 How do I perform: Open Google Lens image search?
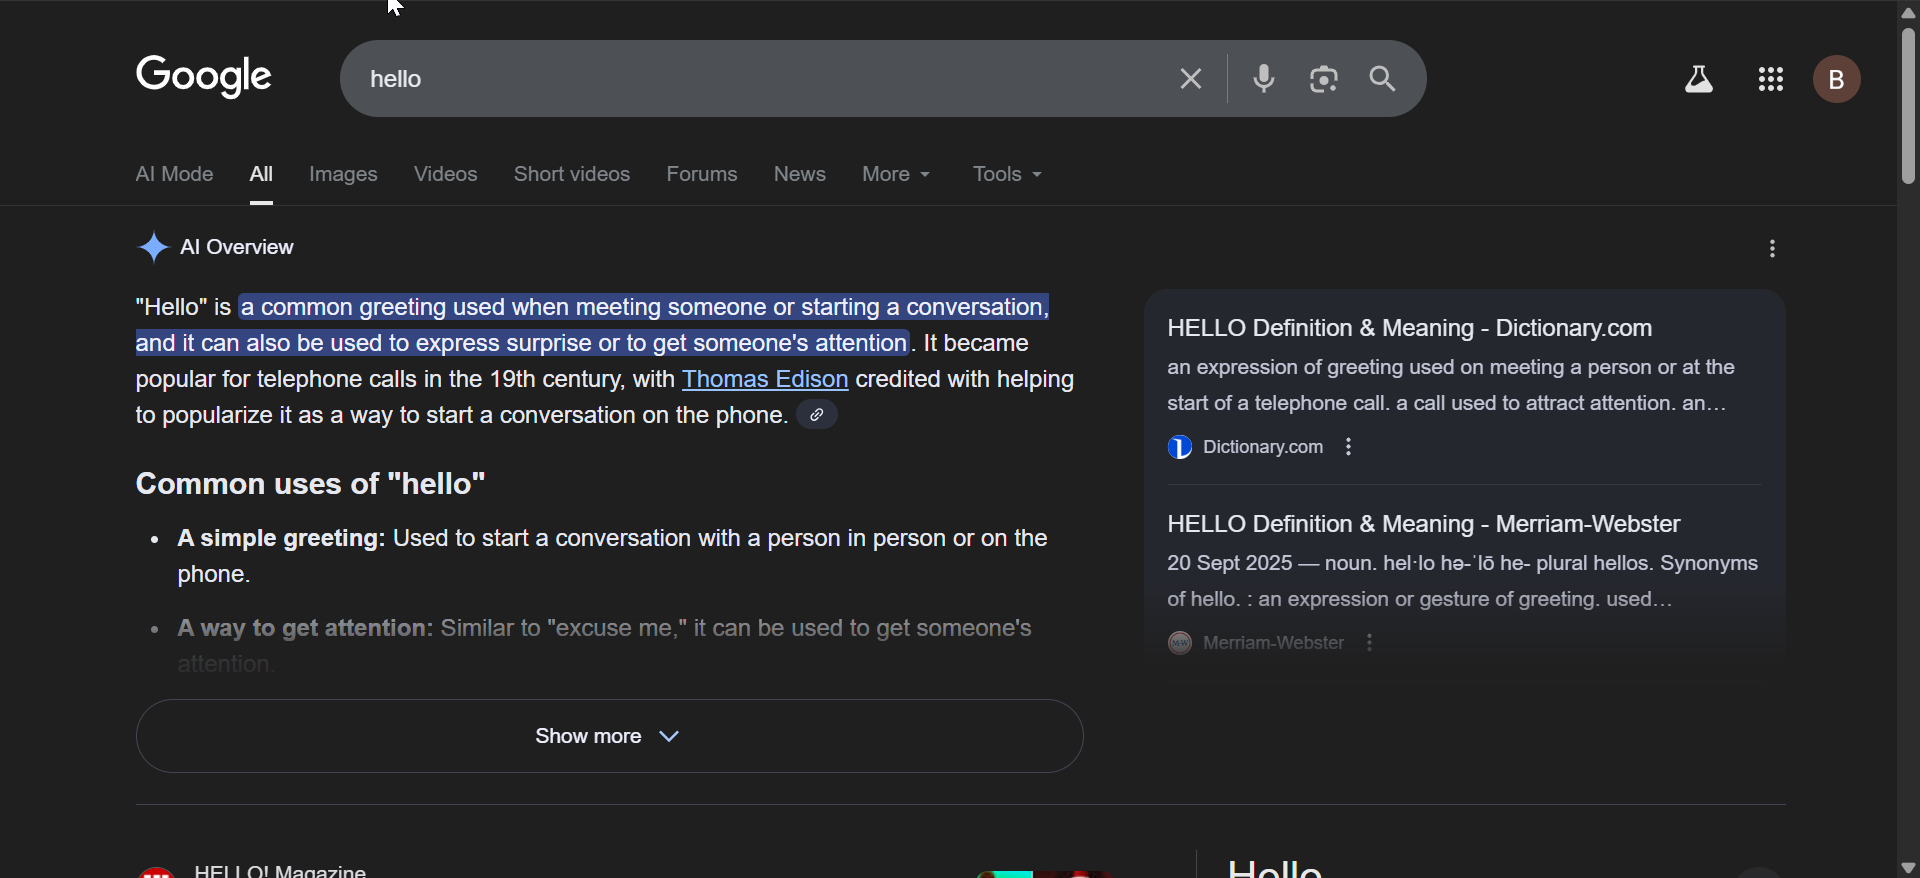click(x=1324, y=79)
